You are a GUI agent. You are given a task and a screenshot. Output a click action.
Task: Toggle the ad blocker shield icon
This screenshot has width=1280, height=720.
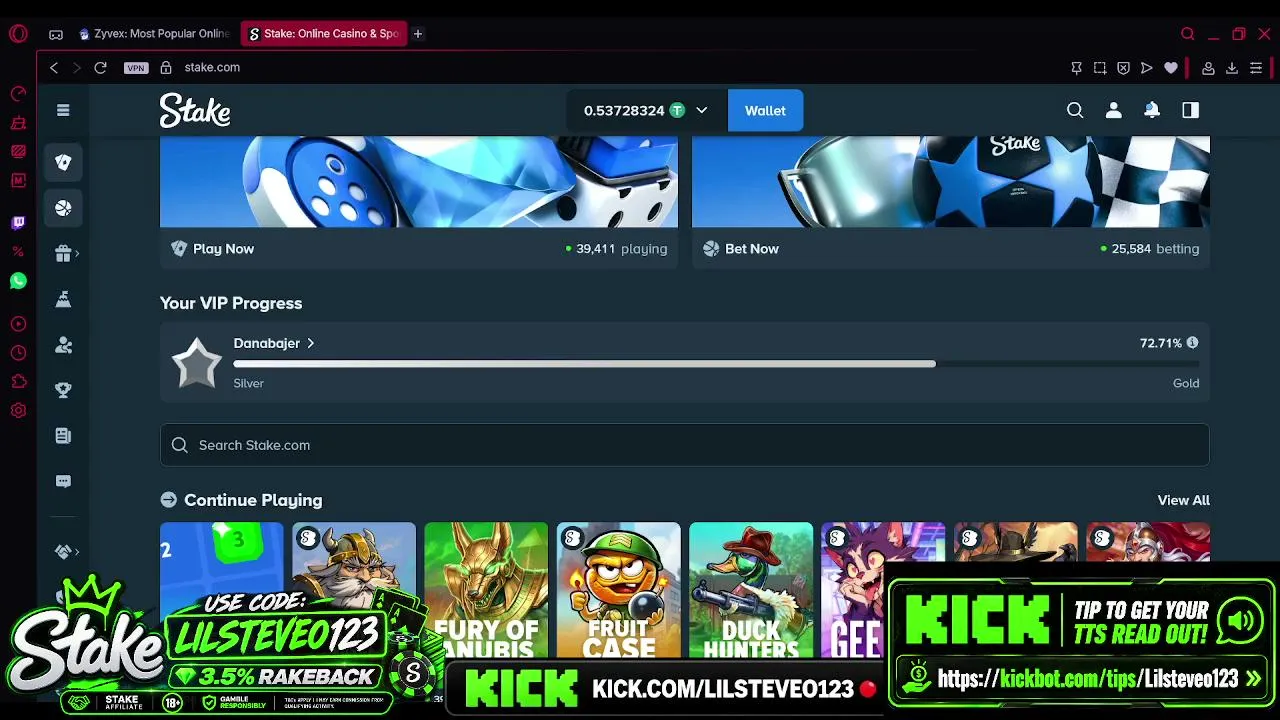1123,67
